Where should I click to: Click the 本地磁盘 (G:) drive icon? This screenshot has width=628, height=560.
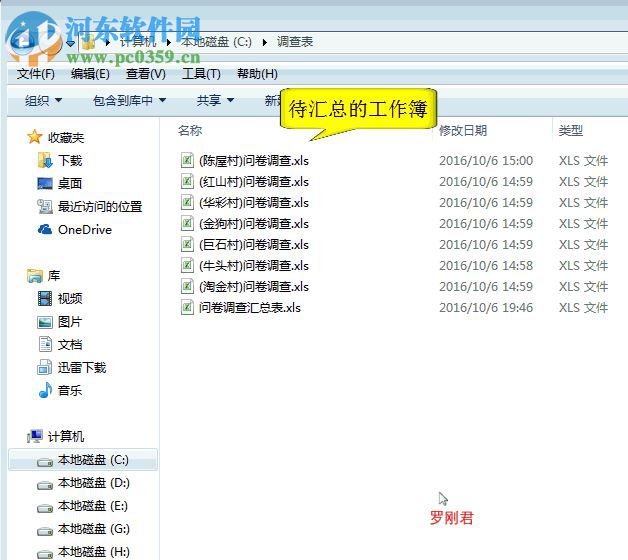click(x=45, y=532)
